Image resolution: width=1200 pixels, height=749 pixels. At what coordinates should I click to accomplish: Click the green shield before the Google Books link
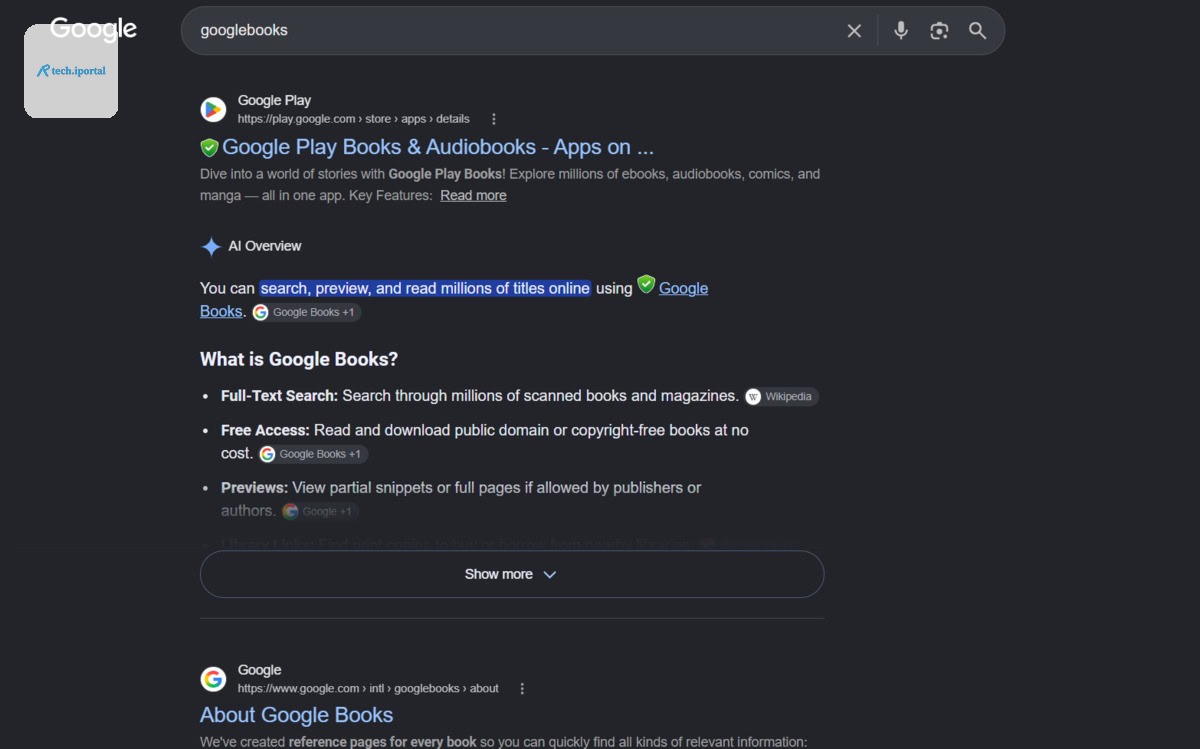(x=646, y=285)
